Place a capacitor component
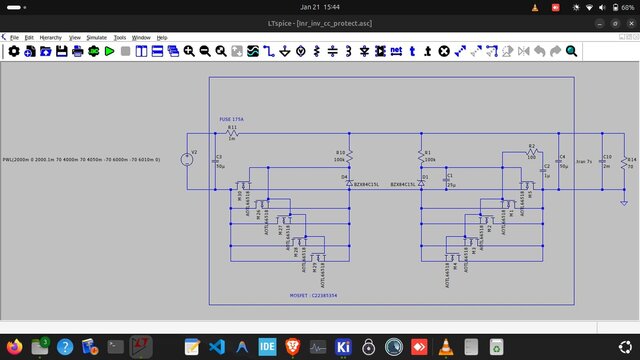 [x=333, y=51]
